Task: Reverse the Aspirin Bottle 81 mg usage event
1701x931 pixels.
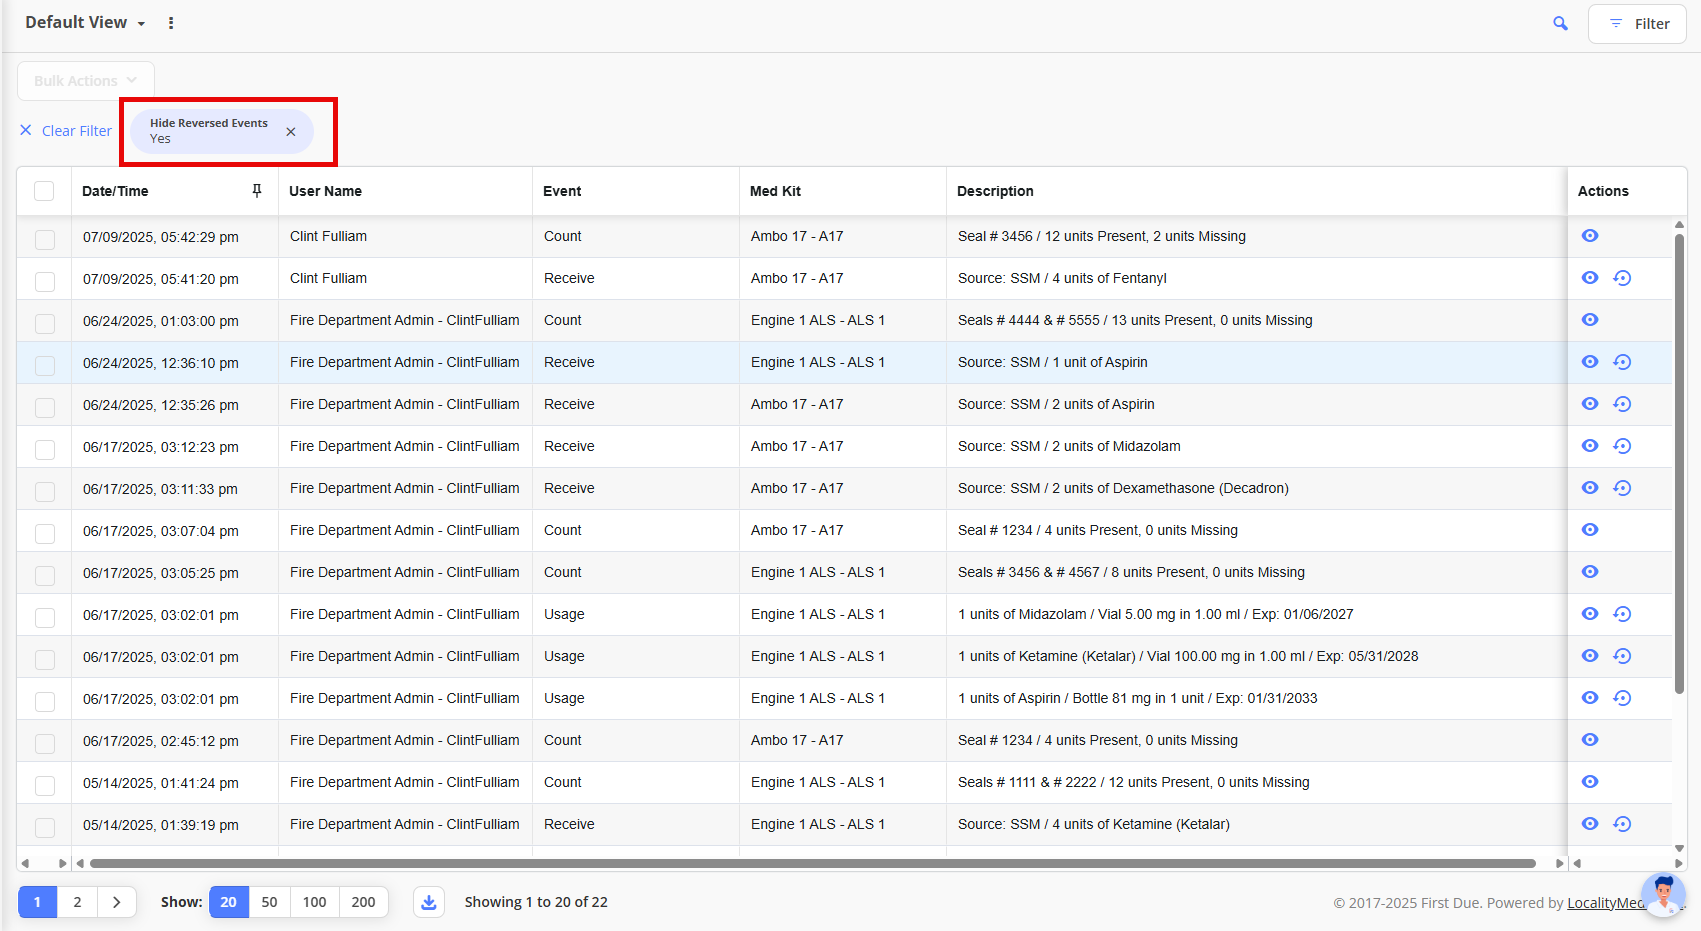Action: [1622, 698]
